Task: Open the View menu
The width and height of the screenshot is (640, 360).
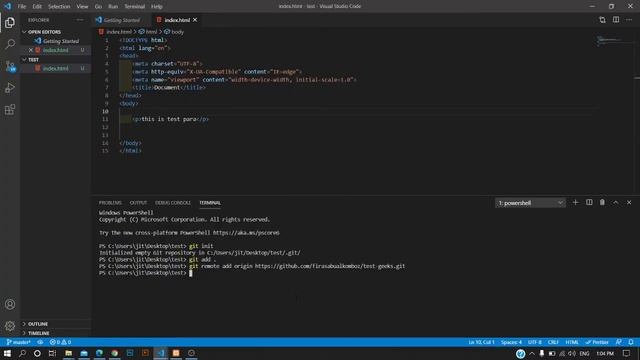Action: pyautogui.click(x=82, y=7)
